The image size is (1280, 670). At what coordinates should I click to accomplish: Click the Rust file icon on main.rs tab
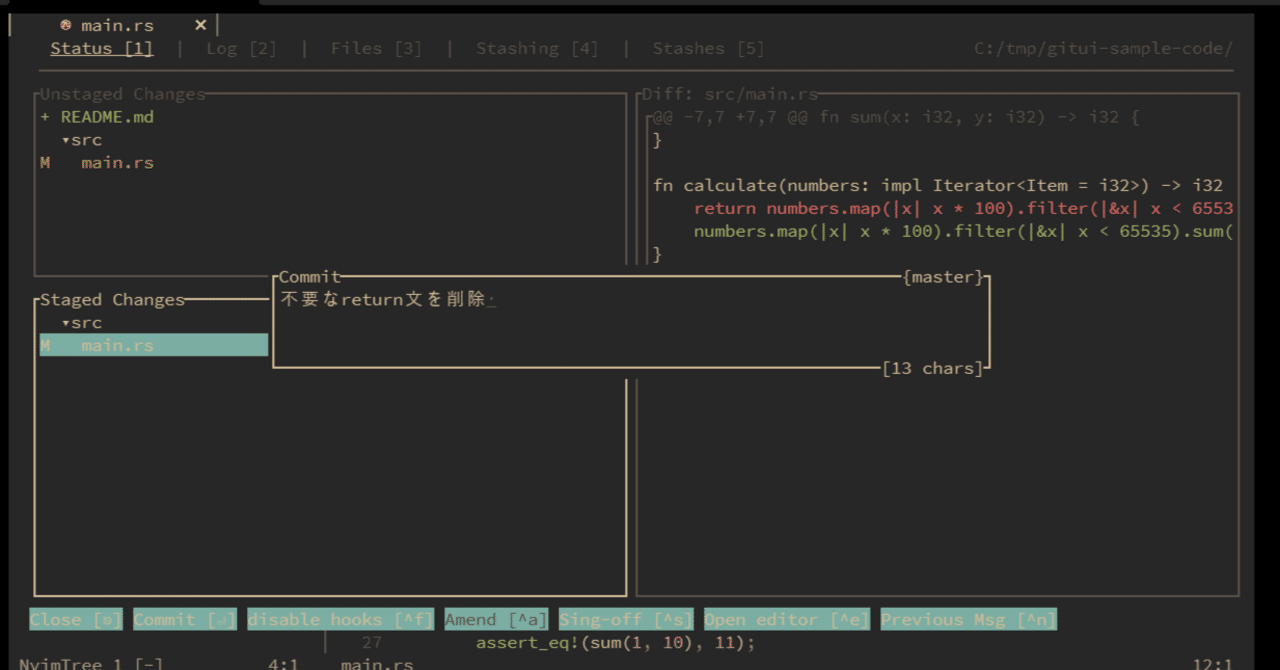66,25
